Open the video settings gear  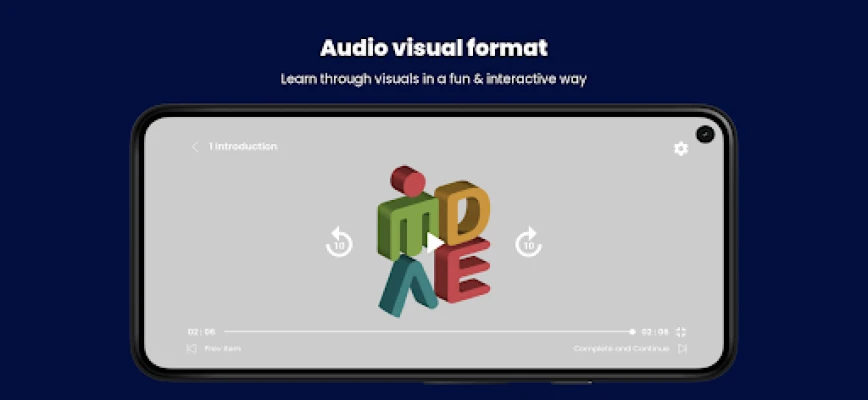pos(681,149)
